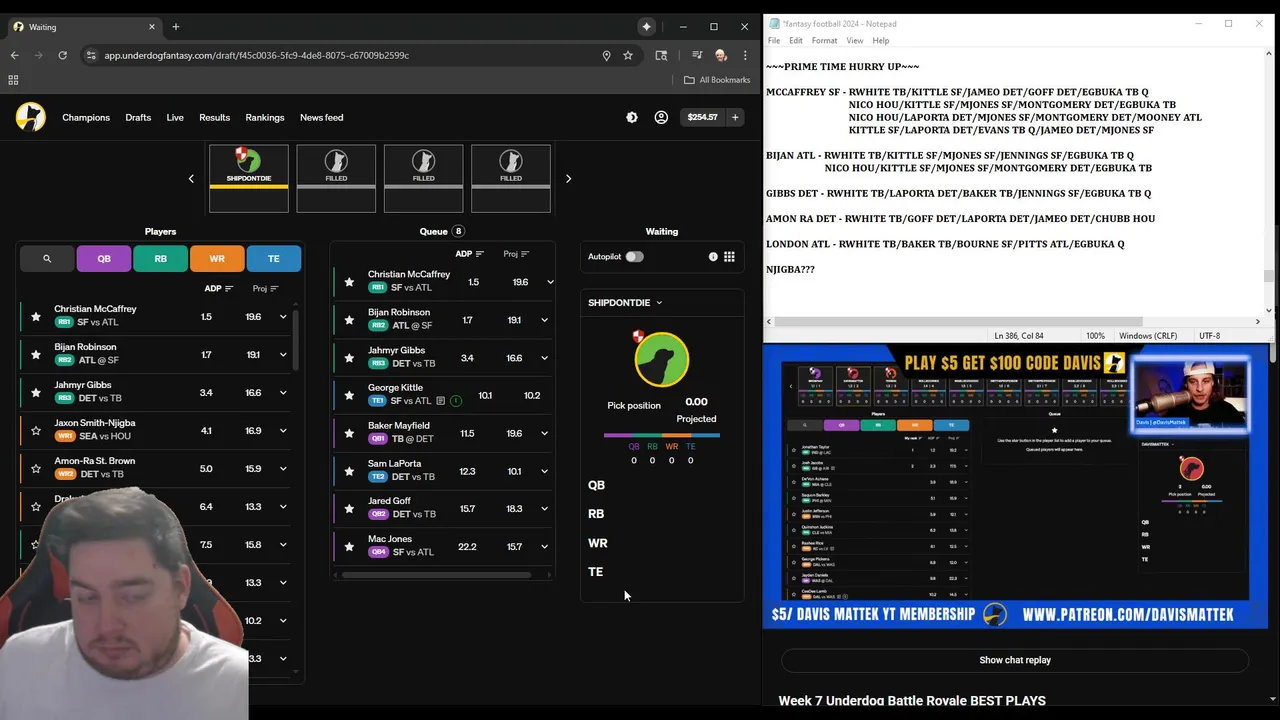
Task: Click the right arrow of draft carousel
Action: 568,179
